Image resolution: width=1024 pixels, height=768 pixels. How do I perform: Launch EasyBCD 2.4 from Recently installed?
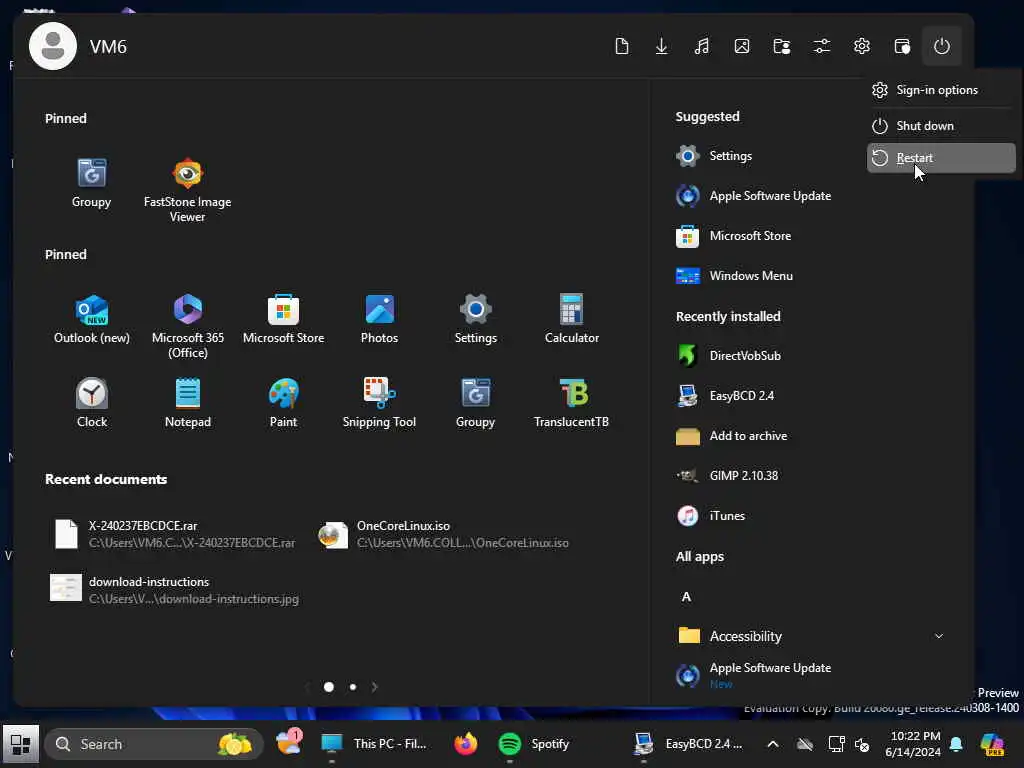pyautogui.click(x=725, y=396)
